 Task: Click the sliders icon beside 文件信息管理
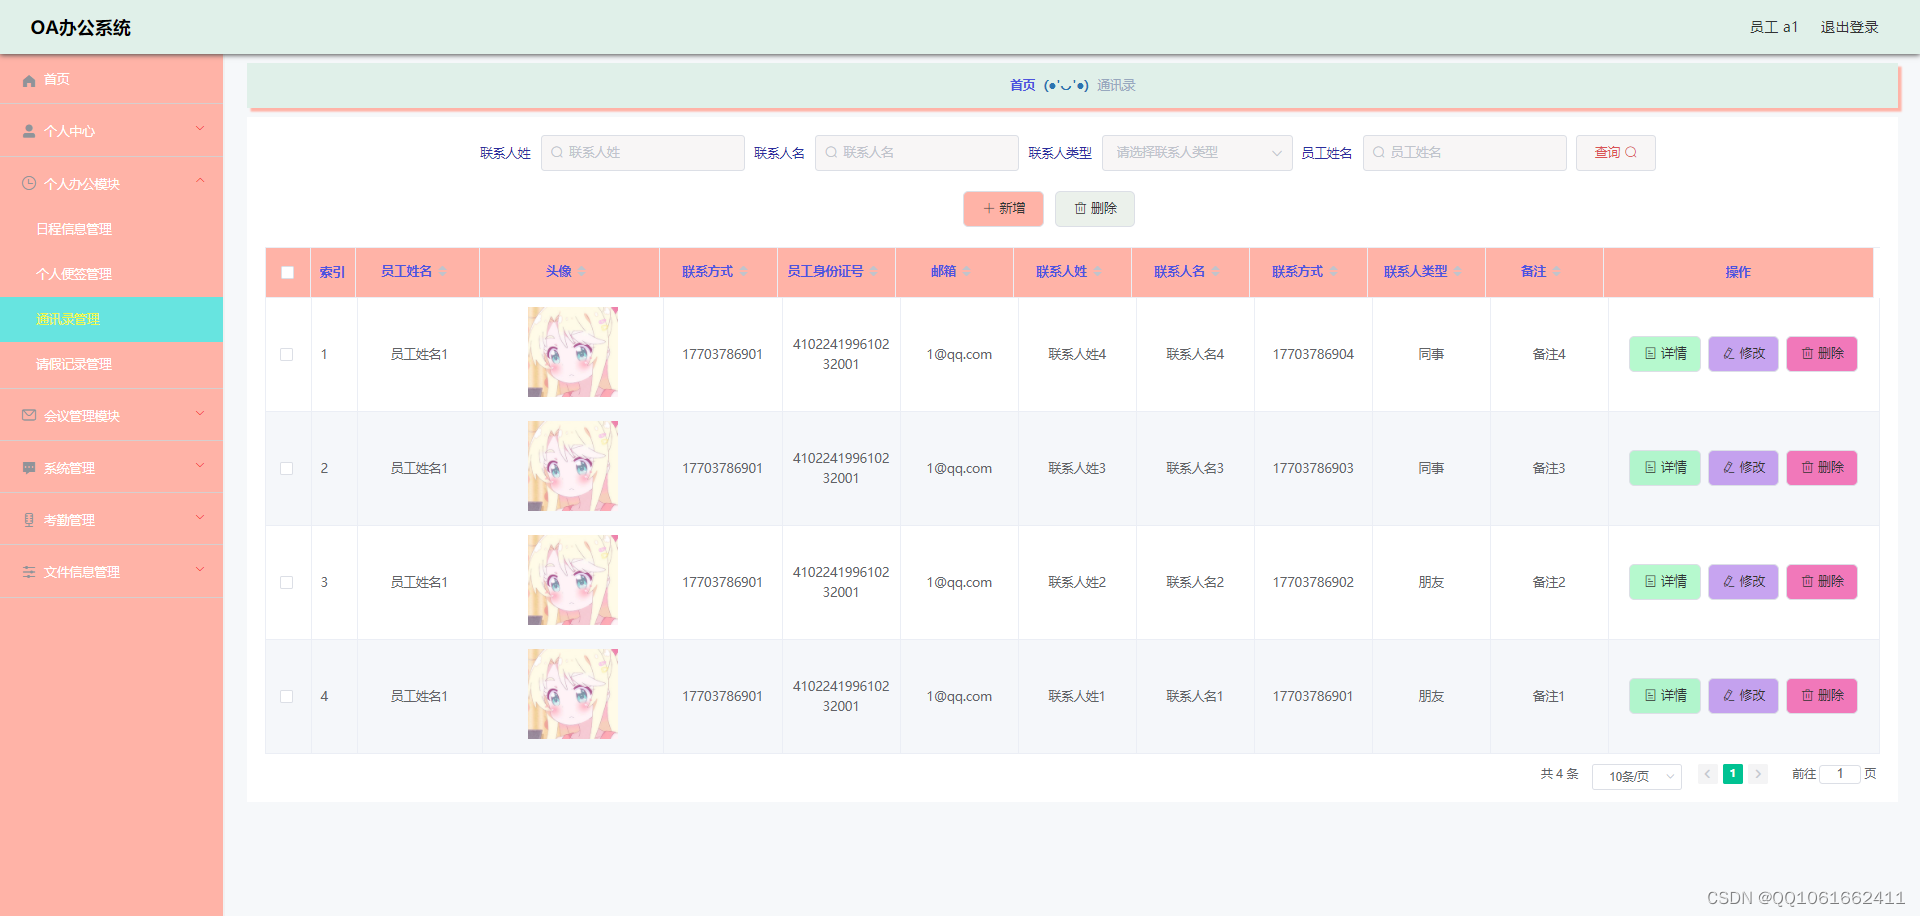[27, 571]
